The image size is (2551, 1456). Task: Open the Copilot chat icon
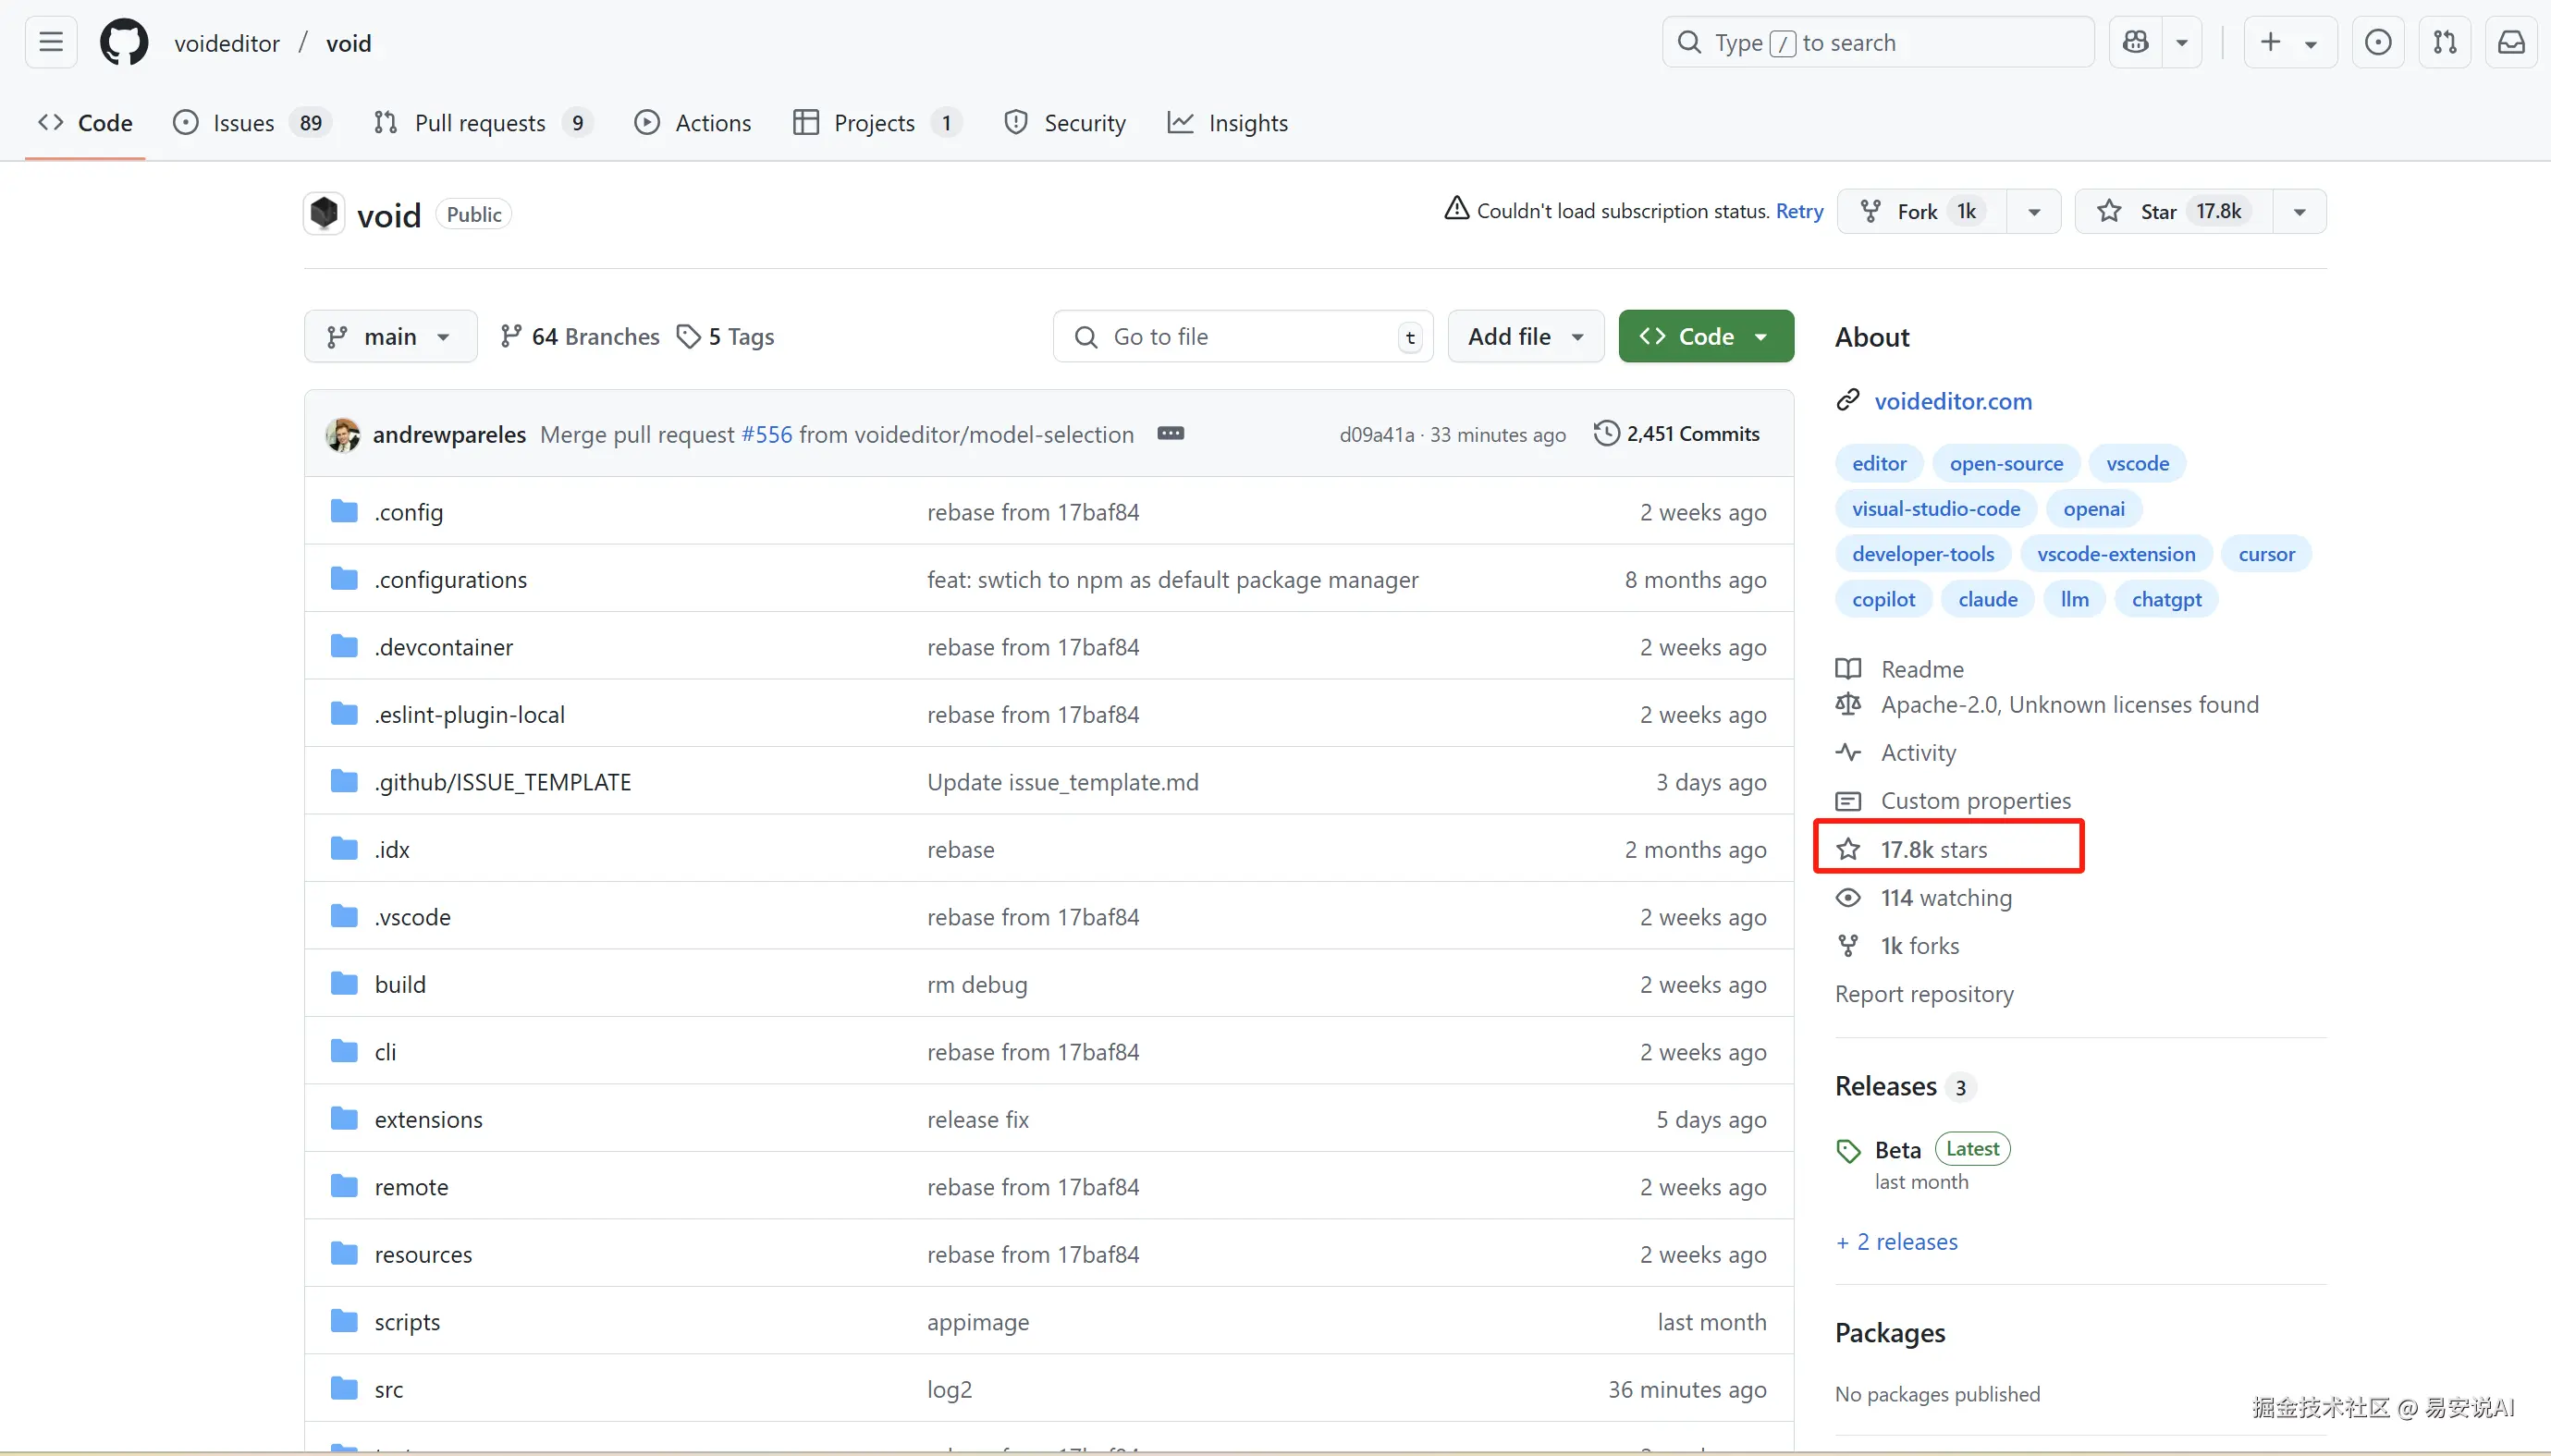2136,42
